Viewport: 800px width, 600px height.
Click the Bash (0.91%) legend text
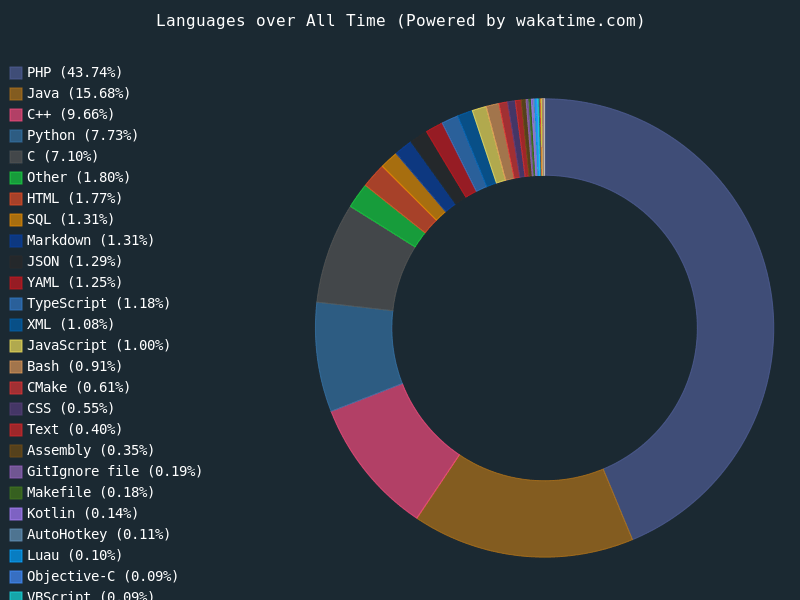[x=74, y=366]
